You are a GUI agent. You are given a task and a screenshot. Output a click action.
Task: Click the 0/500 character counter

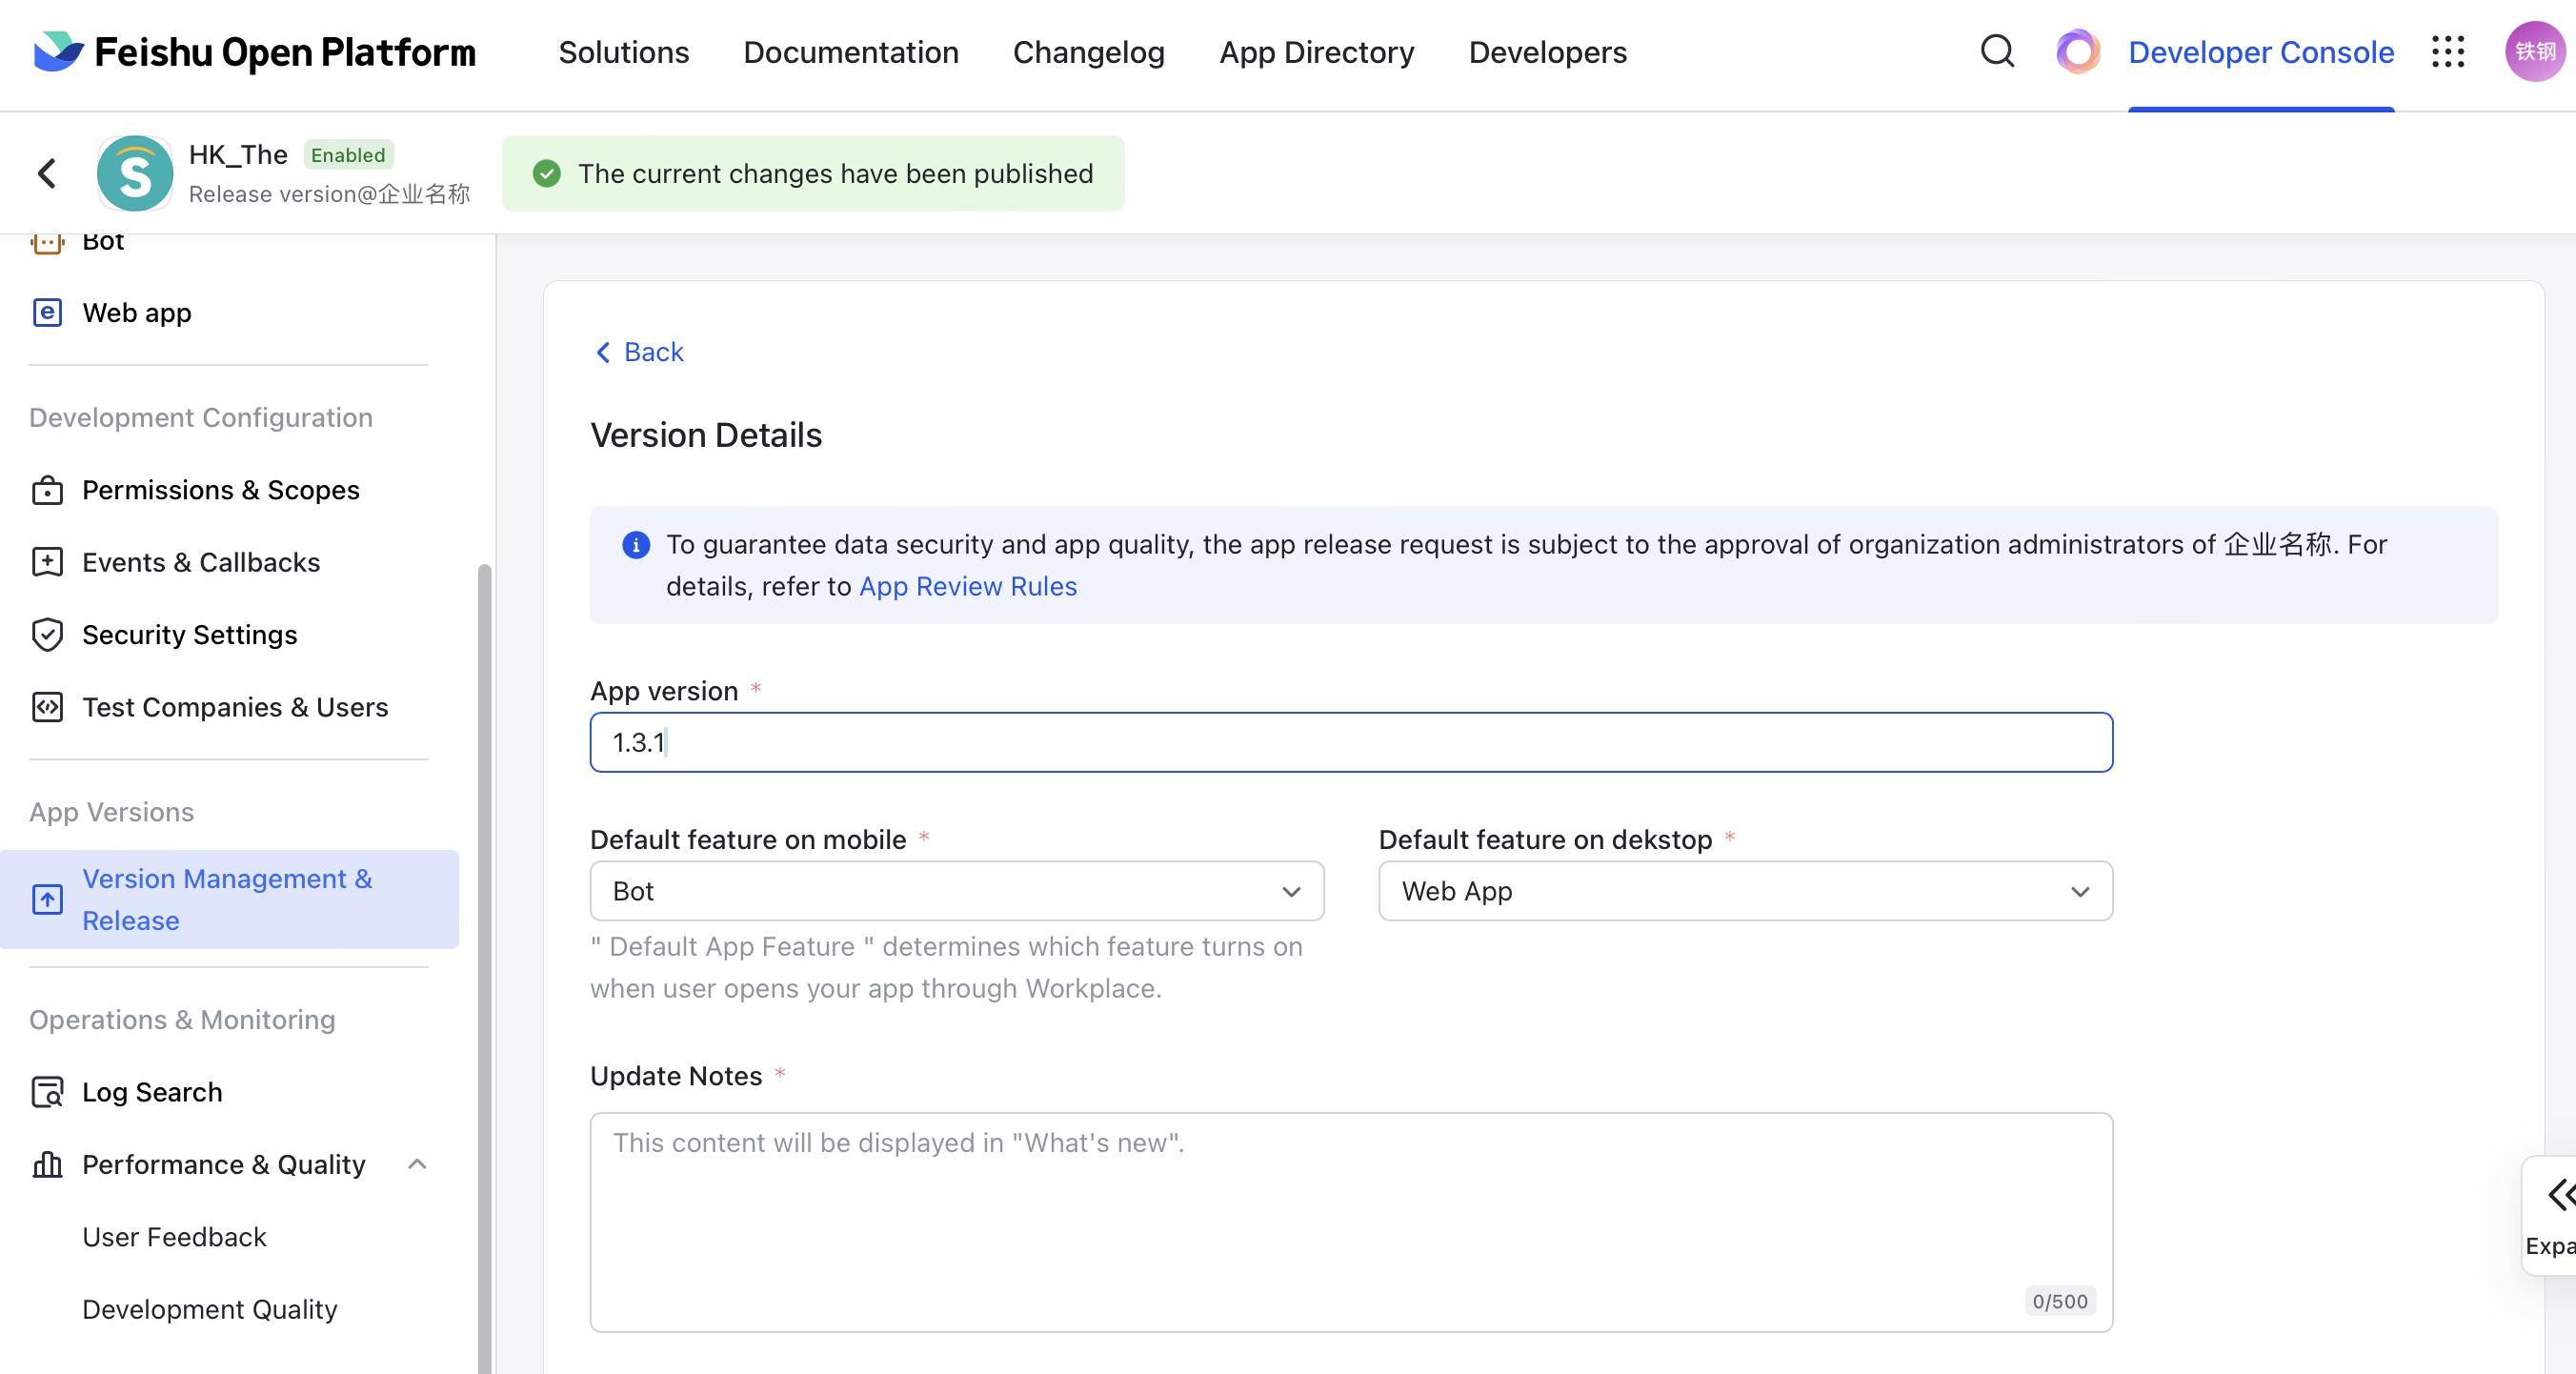coord(2060,1301)
